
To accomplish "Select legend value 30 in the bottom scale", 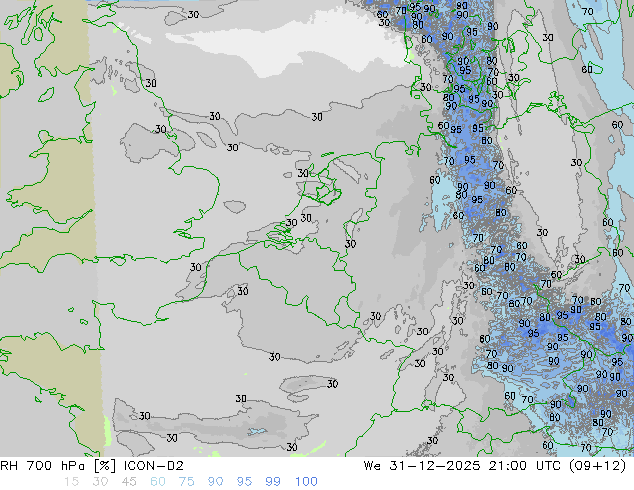I will (100, 482).
